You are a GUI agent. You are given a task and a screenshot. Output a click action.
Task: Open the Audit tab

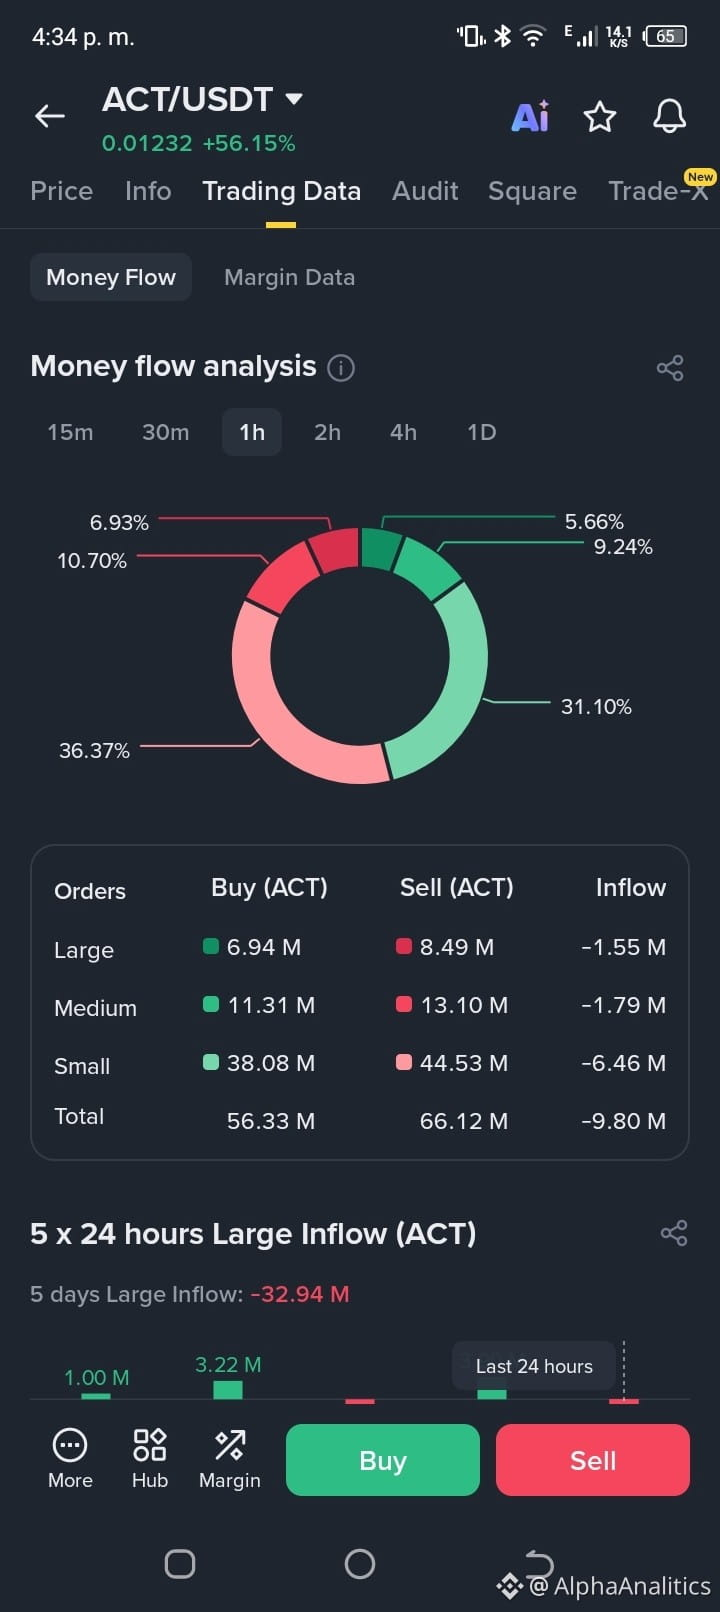point(425,191)
